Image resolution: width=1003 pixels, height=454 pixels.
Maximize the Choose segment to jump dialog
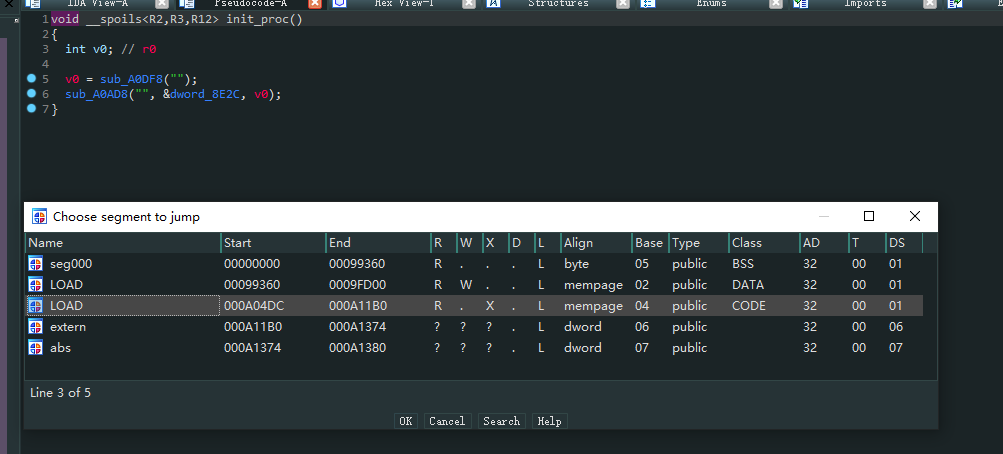pyautogui.click(x=869, y=216)
